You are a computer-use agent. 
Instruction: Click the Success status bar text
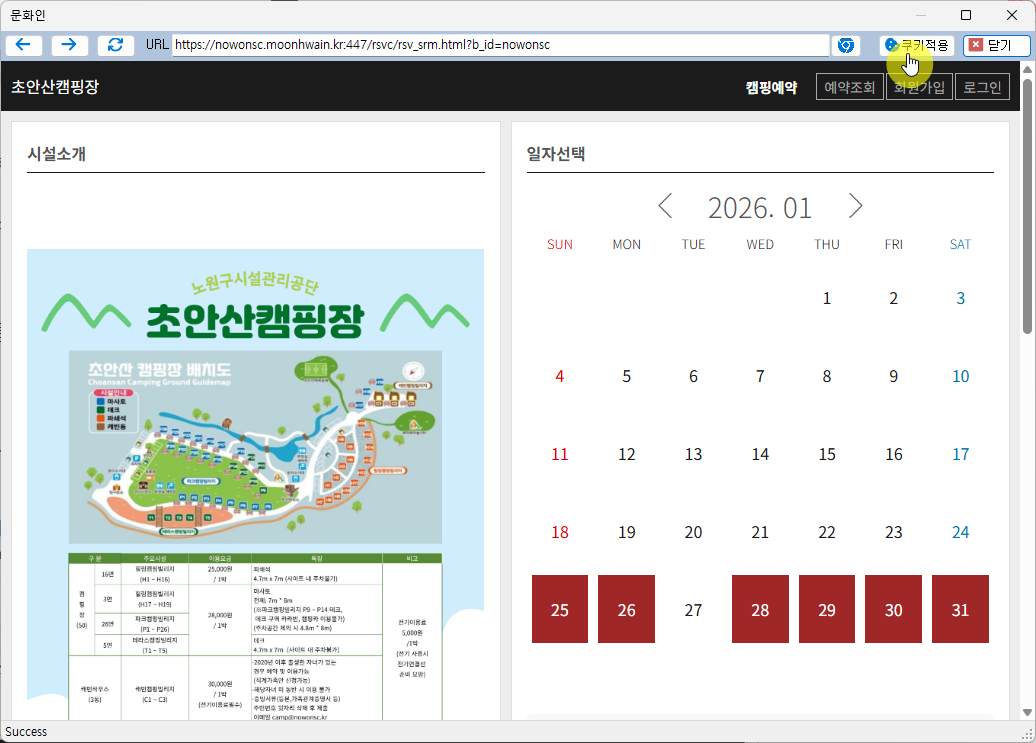click(26, 732)
